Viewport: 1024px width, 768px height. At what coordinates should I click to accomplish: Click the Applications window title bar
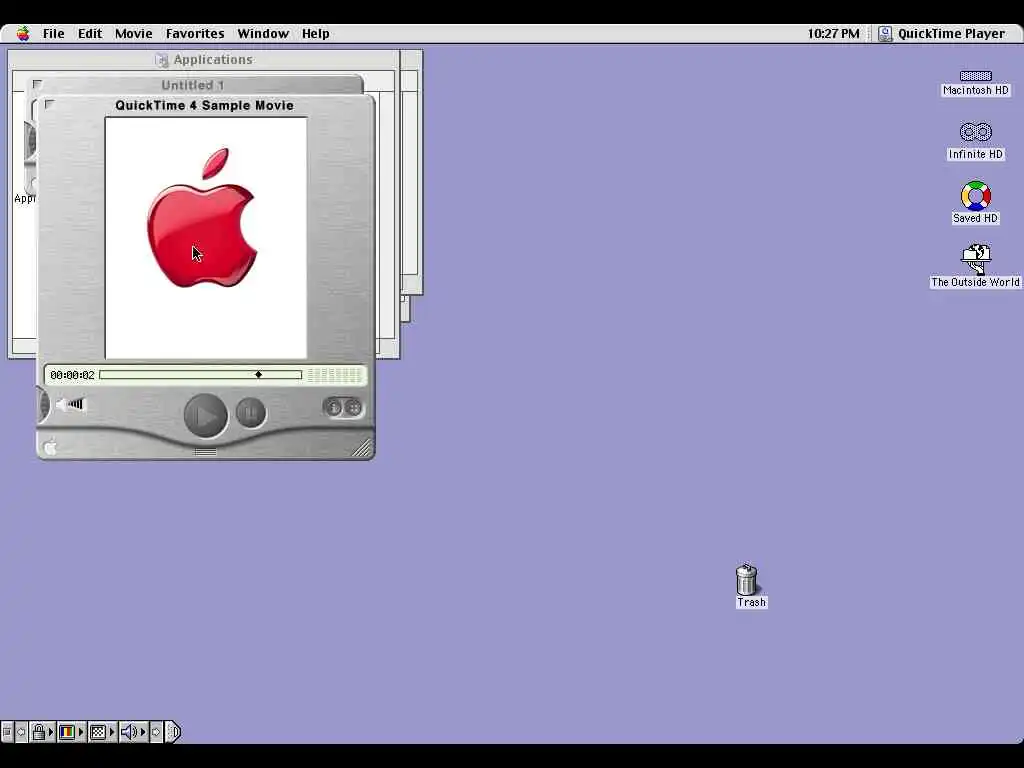204,59
